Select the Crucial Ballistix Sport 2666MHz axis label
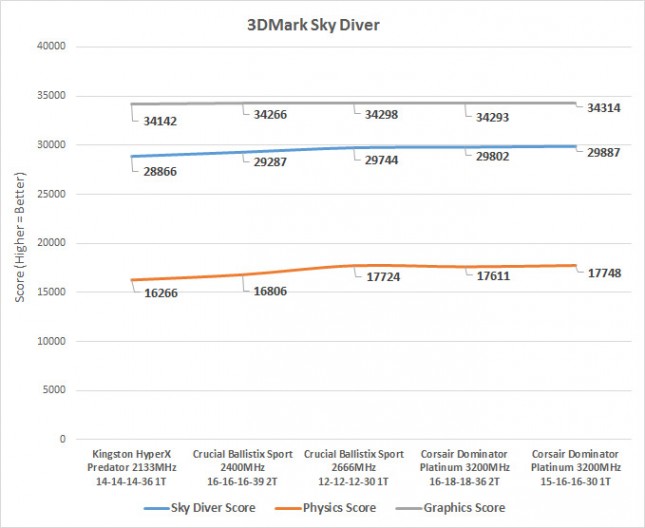This screenshot has width=645, height=528. tap(354, 468)
